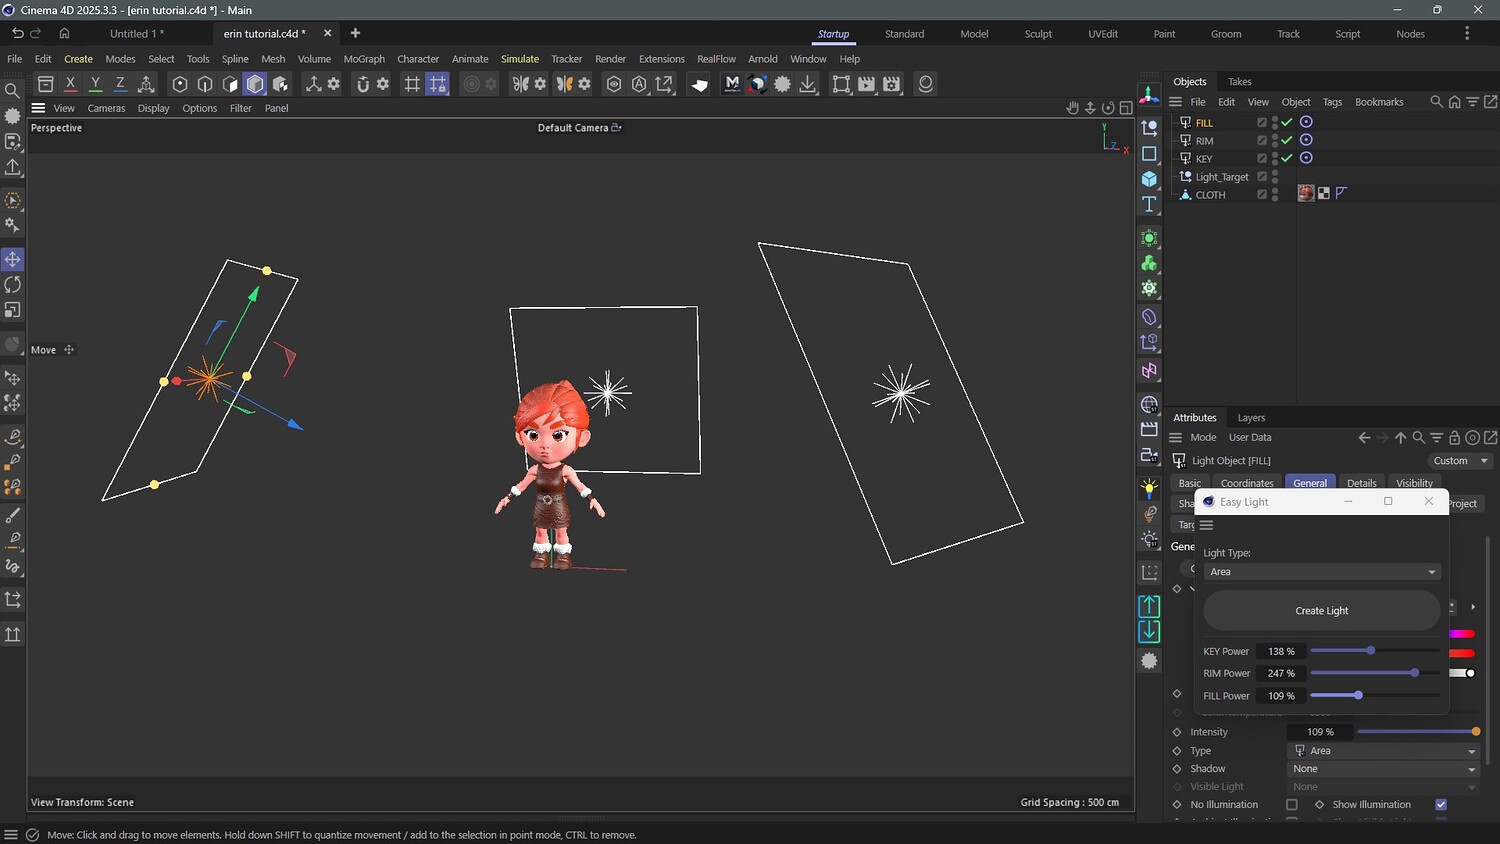Image resolution: width=1500 pixels, height=844 pixels.
Task: Click the redo arrow icon
Action: pos(36,33)
